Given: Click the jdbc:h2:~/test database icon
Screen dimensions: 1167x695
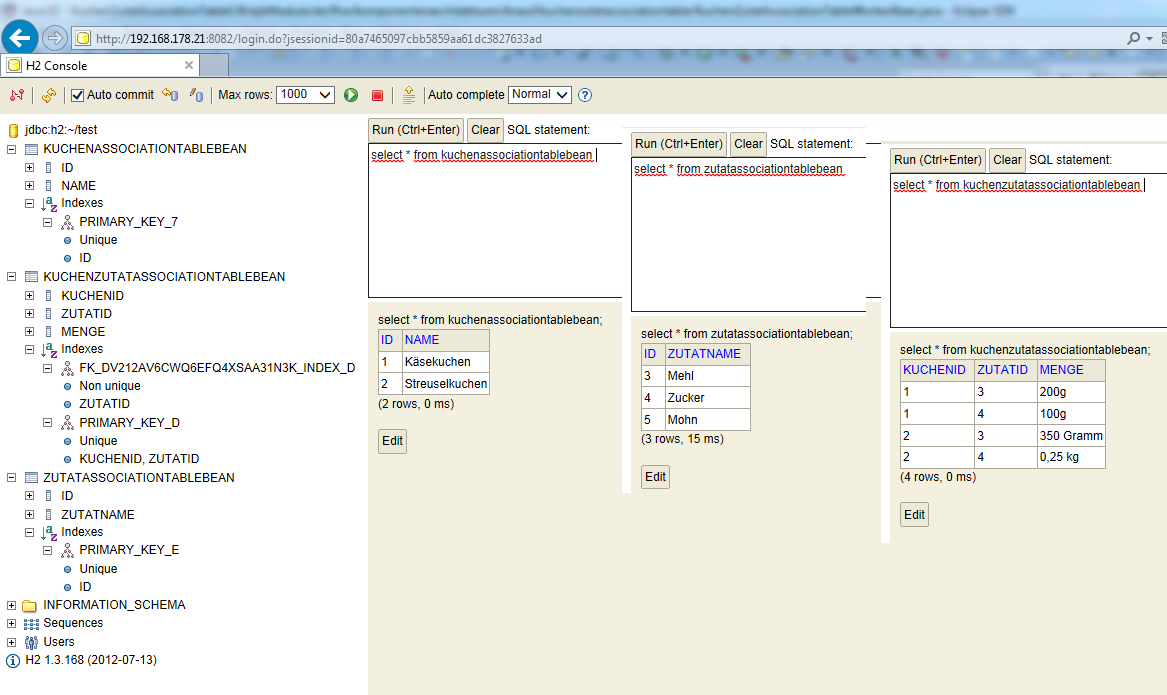Looking at the screenshot, I should tap(13, 130).
